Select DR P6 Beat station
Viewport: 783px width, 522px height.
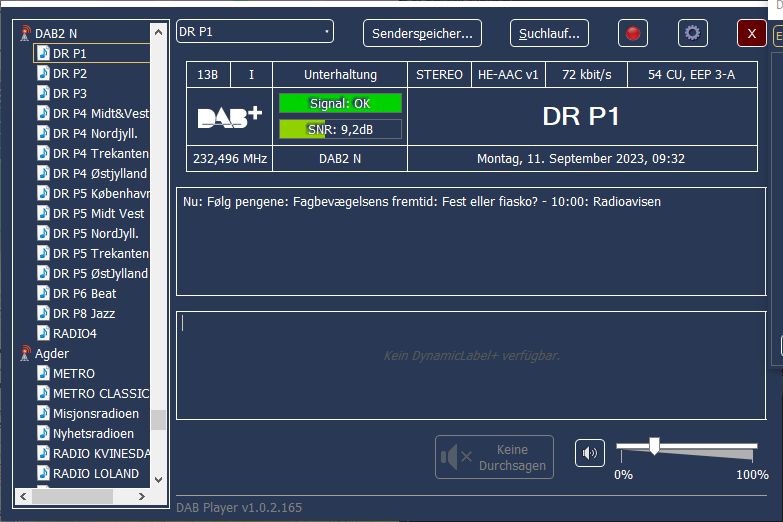click(84, 293)
